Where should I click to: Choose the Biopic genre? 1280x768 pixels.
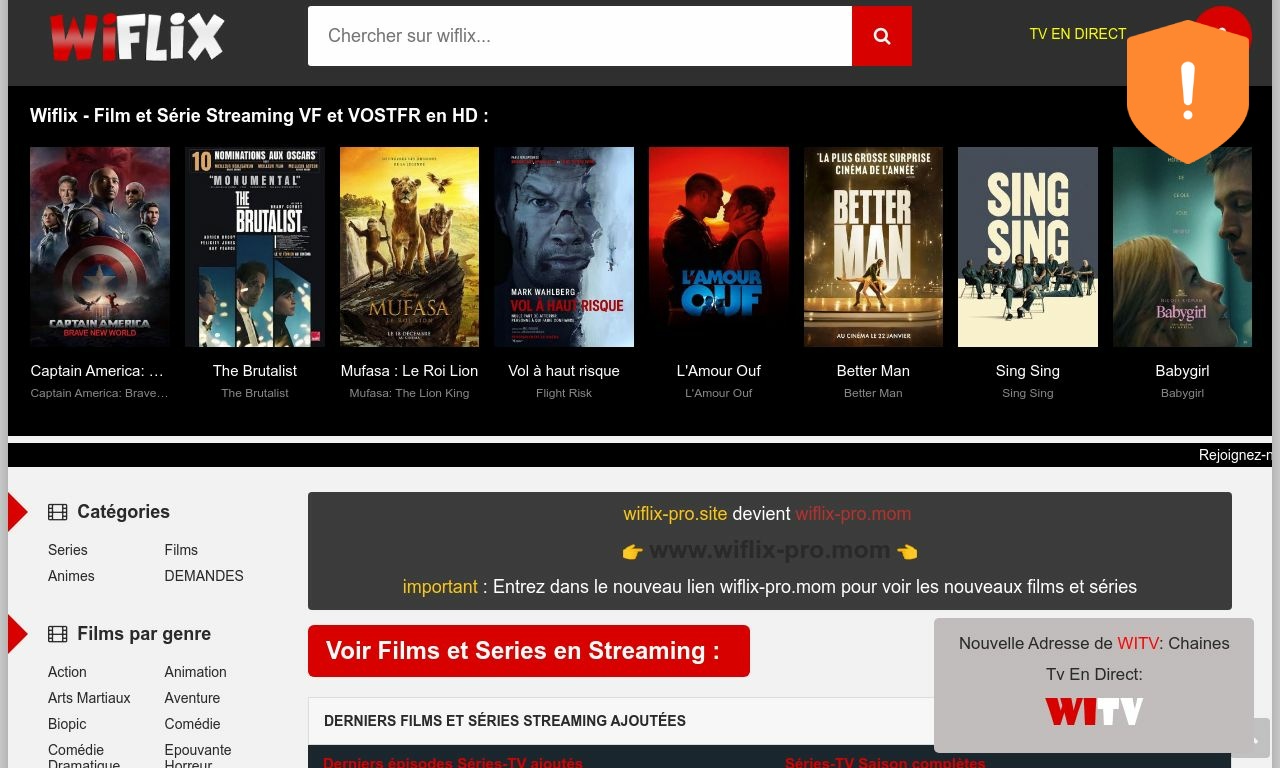click(67, 724)
